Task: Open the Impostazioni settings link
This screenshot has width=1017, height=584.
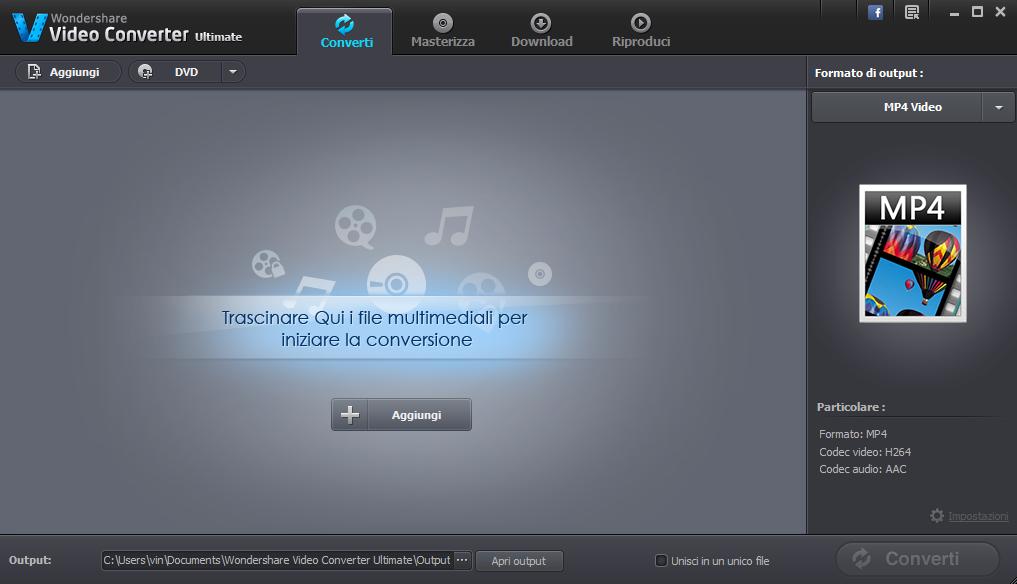Action: click(x=978, y=517)
